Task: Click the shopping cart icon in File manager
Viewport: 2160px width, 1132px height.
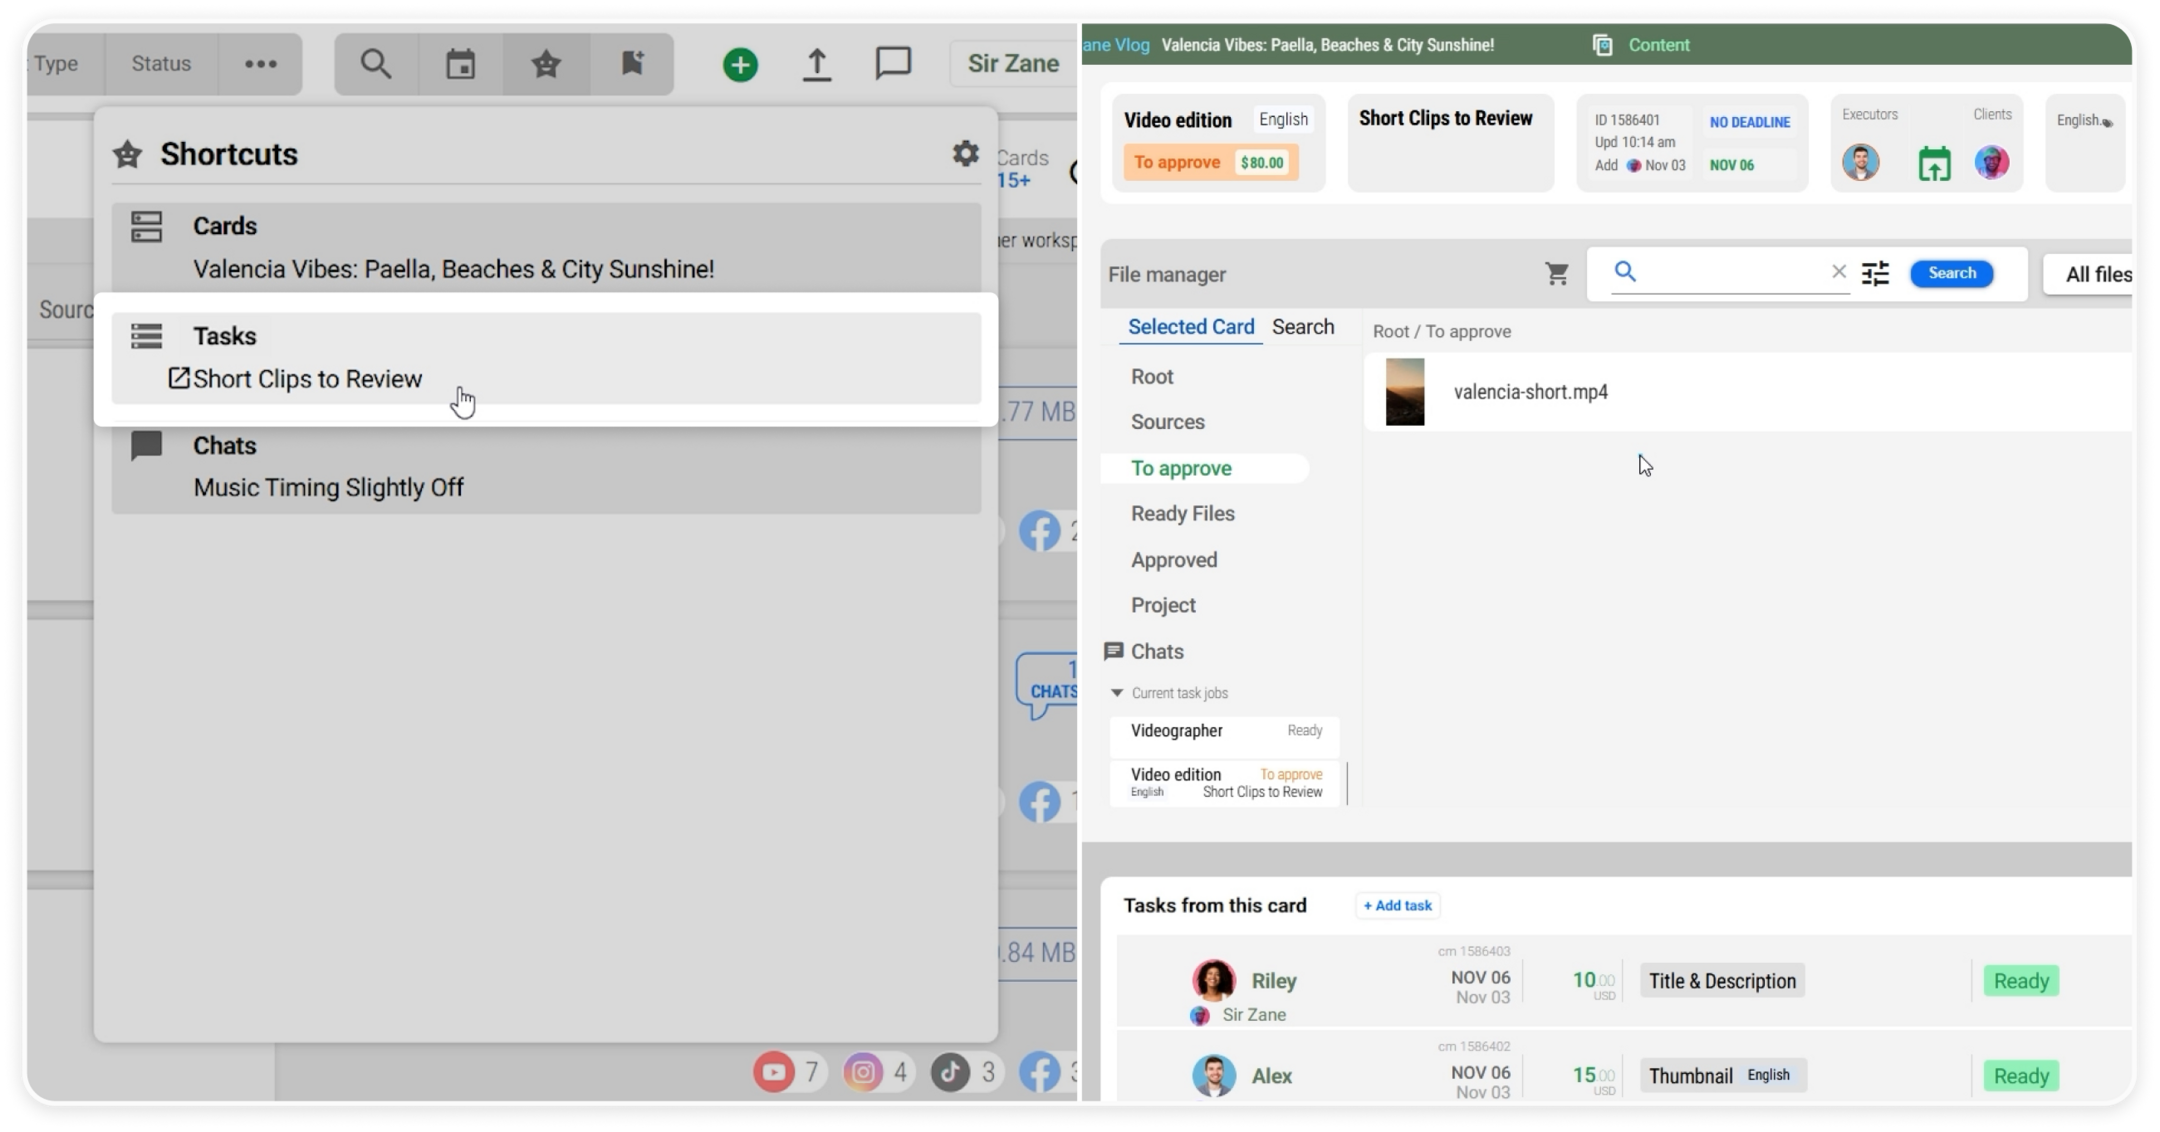Action: tap(1557, 274)
